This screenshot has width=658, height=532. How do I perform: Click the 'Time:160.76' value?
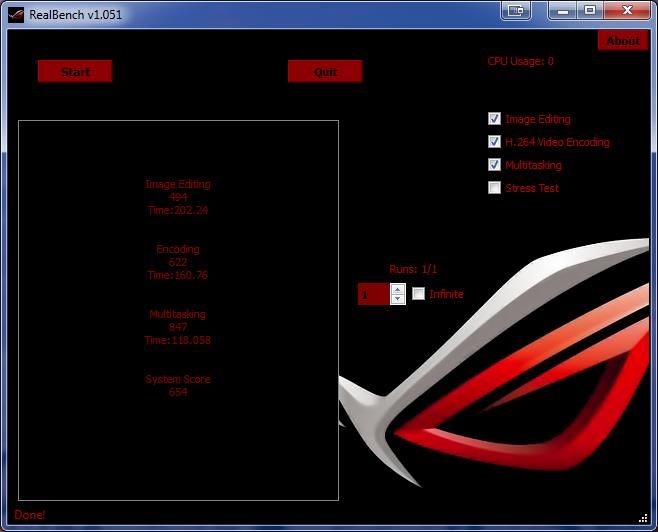178,275
